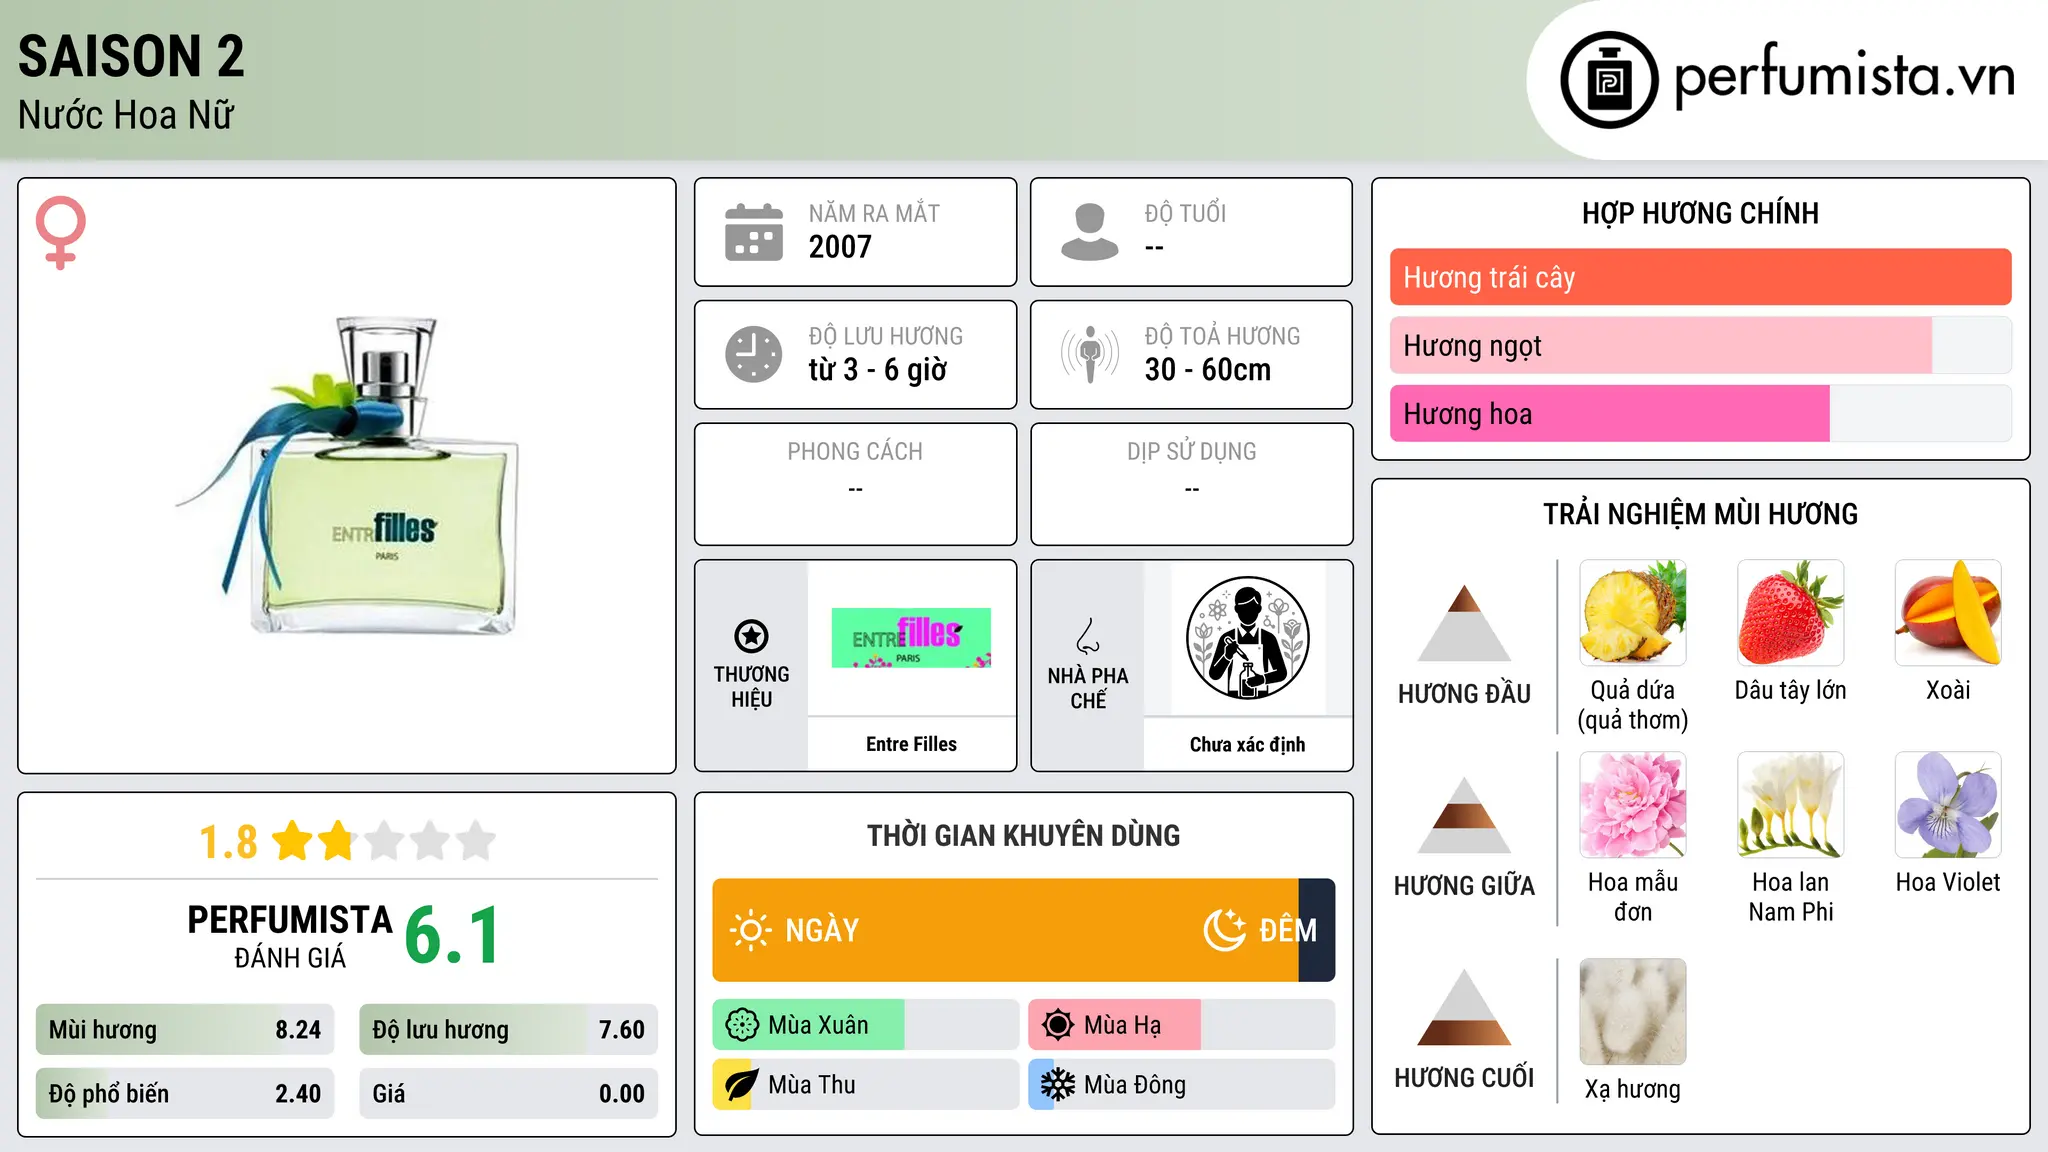Open the pineapple note image

pyautogui.click(x=1633, y=613)
